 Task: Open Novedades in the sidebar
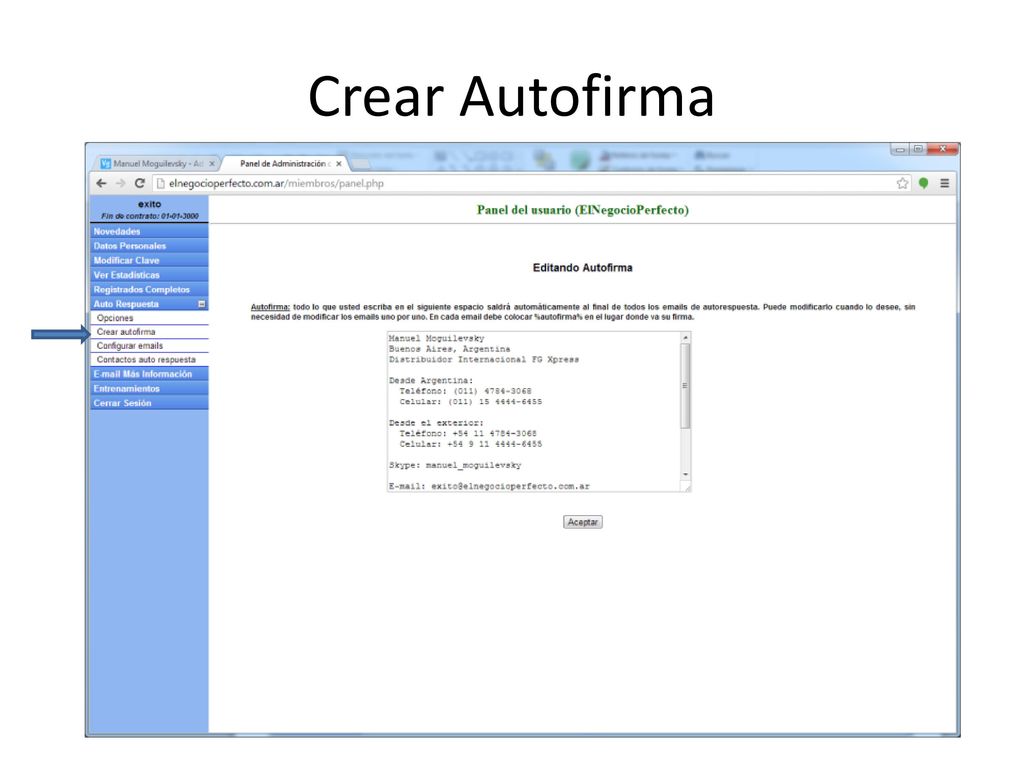point(149,231)
